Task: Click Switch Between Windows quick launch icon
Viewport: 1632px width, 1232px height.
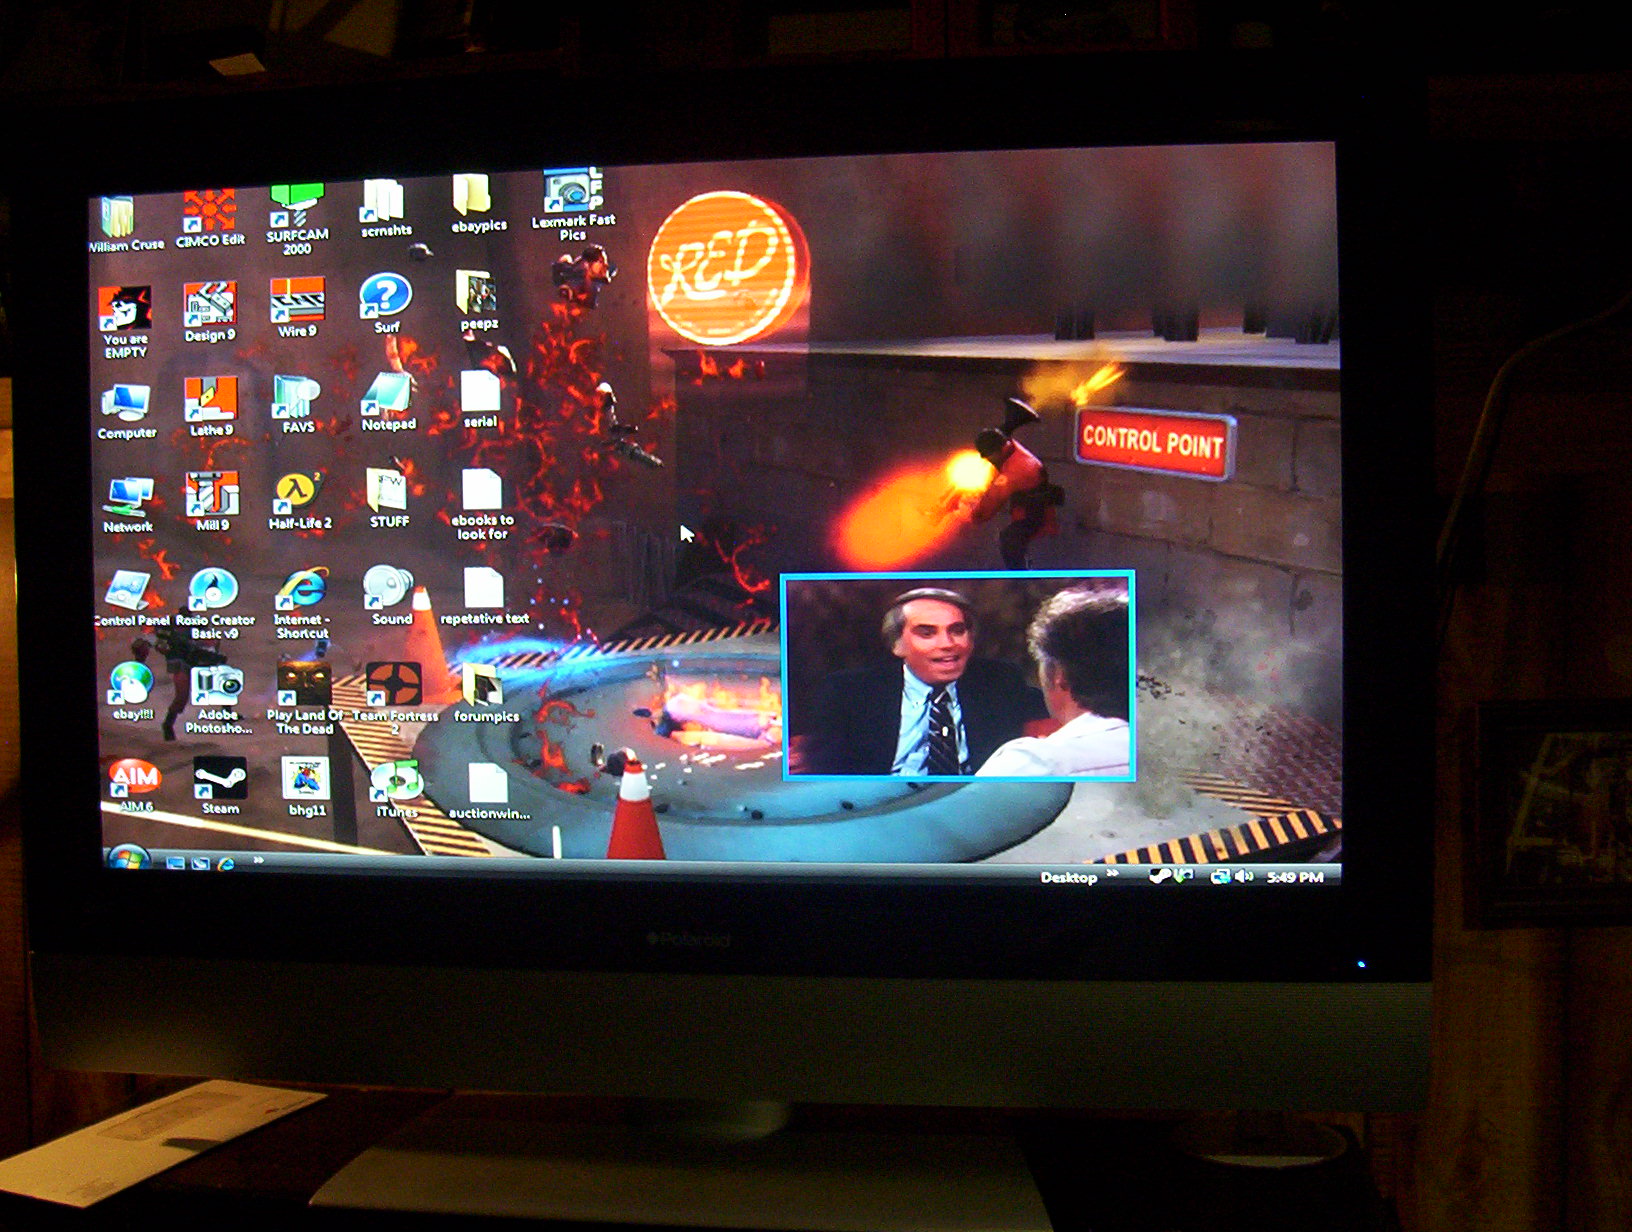Action: click(200, 863)
